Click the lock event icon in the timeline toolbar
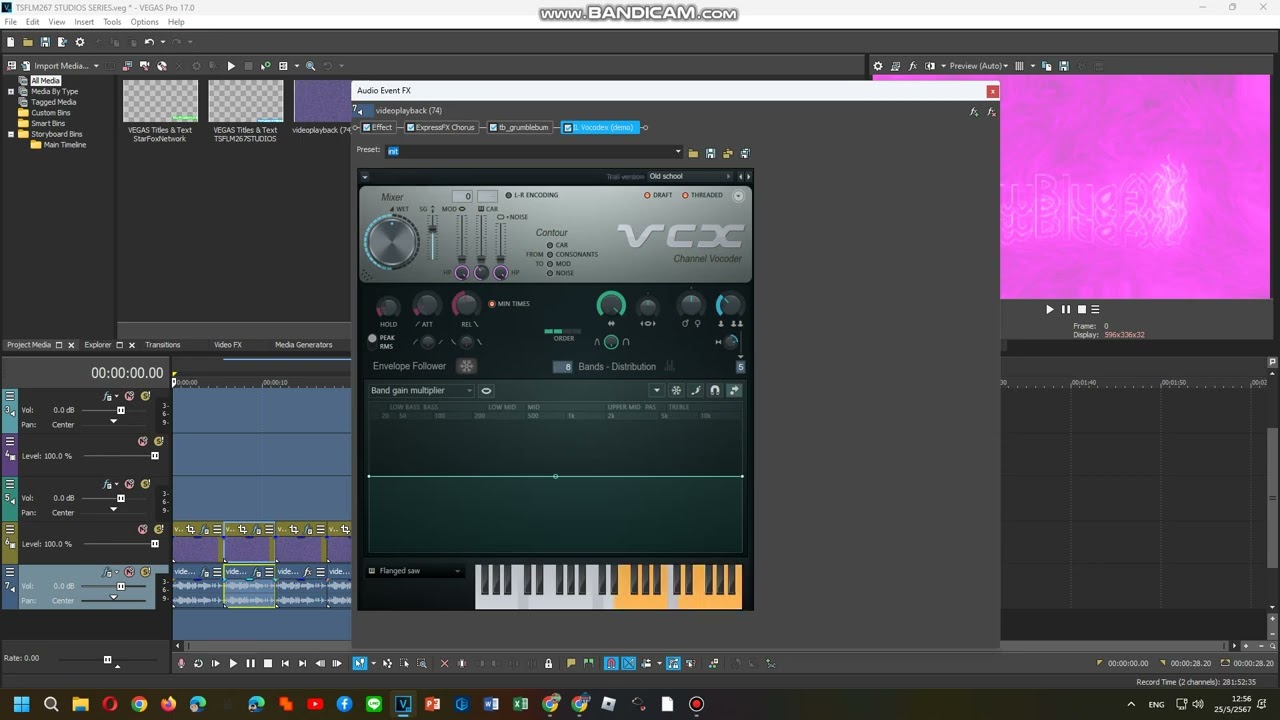The height and width of the screenshot is (720, 1280). click(x=548, y=663)
